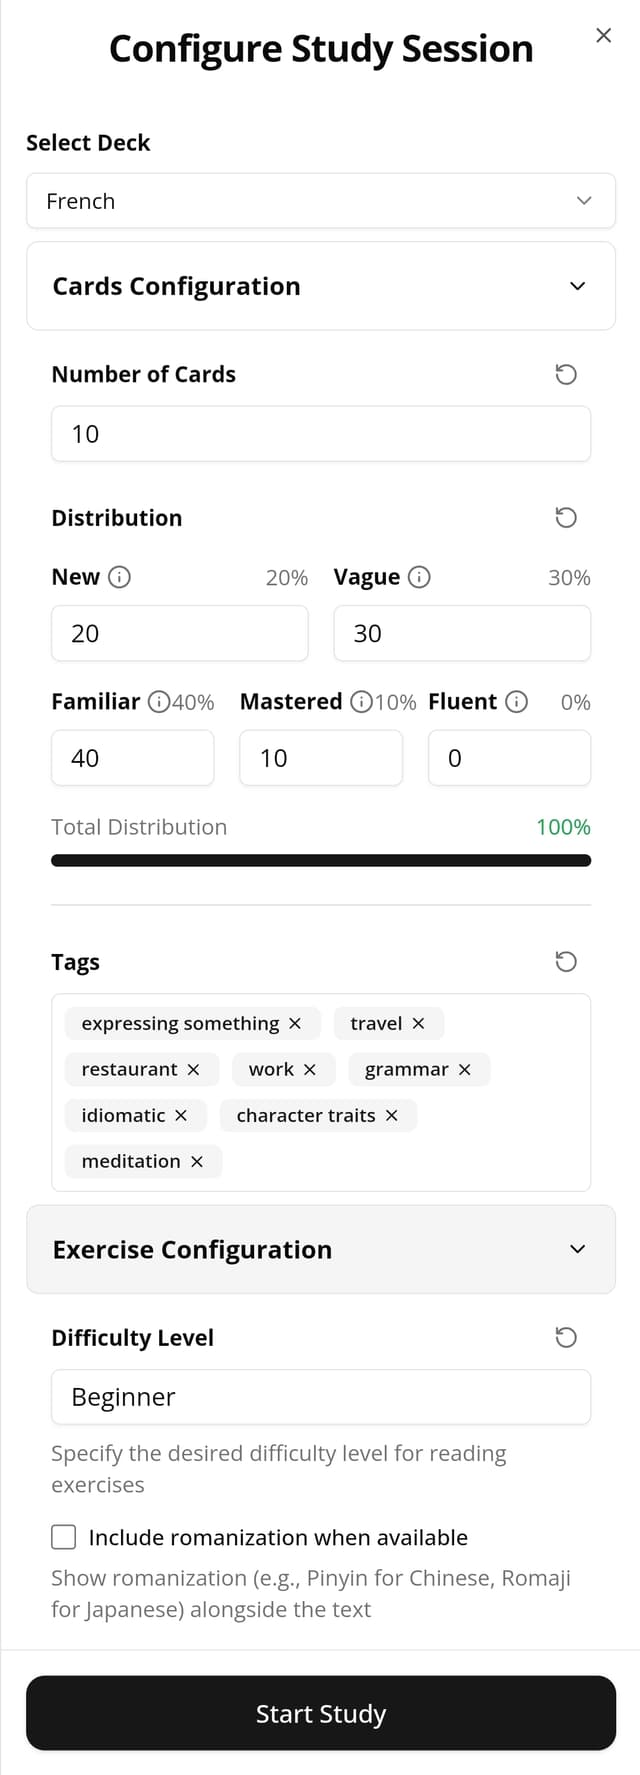Click the Total Distribution progress bar
Viewport: 640px width, 1775px height.
pos(321,860)
